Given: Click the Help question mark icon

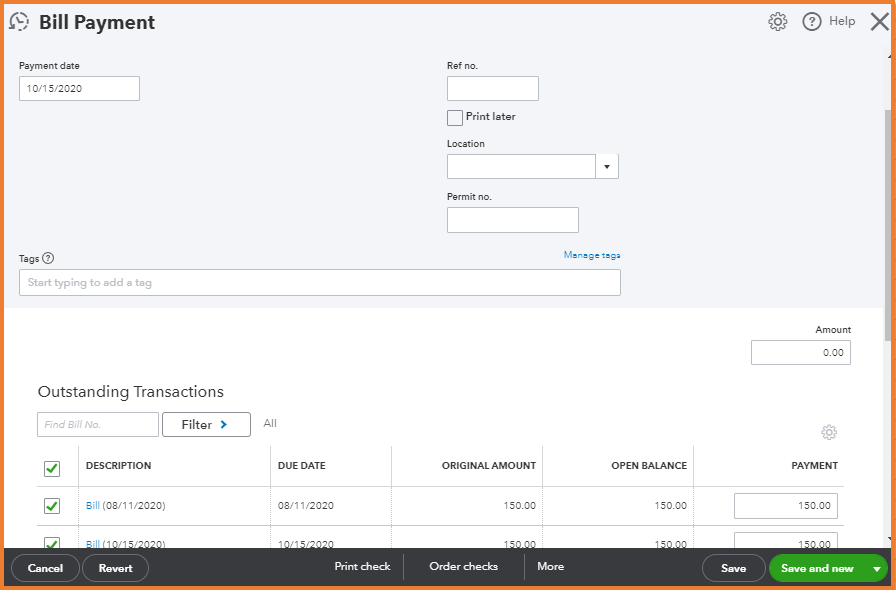Looking at the screenshot, I should tap(812, 22).
